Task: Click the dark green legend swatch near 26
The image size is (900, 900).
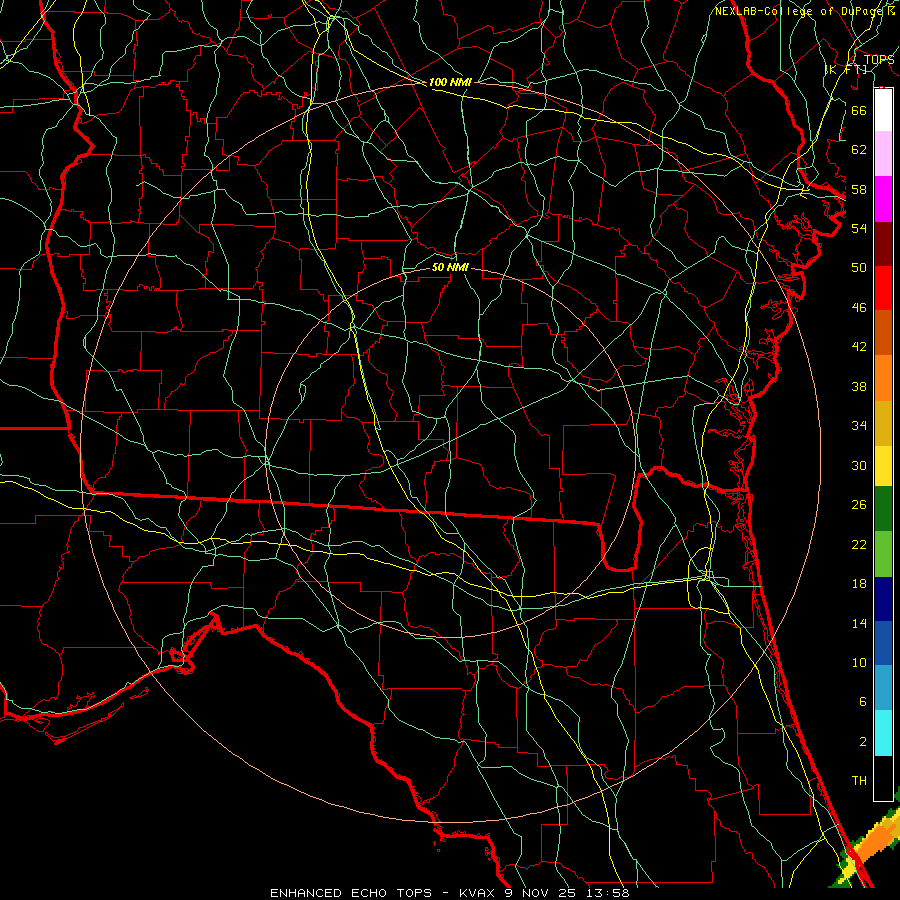Action: point(883,509)
